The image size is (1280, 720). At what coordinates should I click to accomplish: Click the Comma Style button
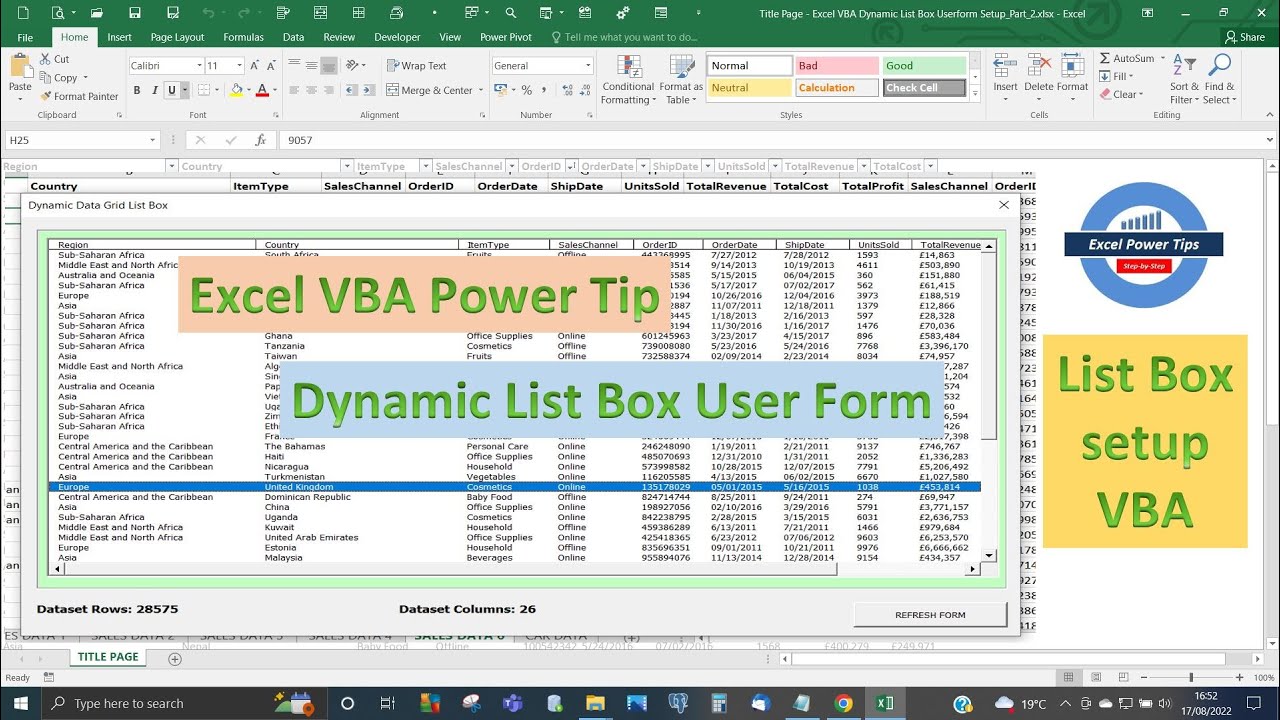[546, 90]
